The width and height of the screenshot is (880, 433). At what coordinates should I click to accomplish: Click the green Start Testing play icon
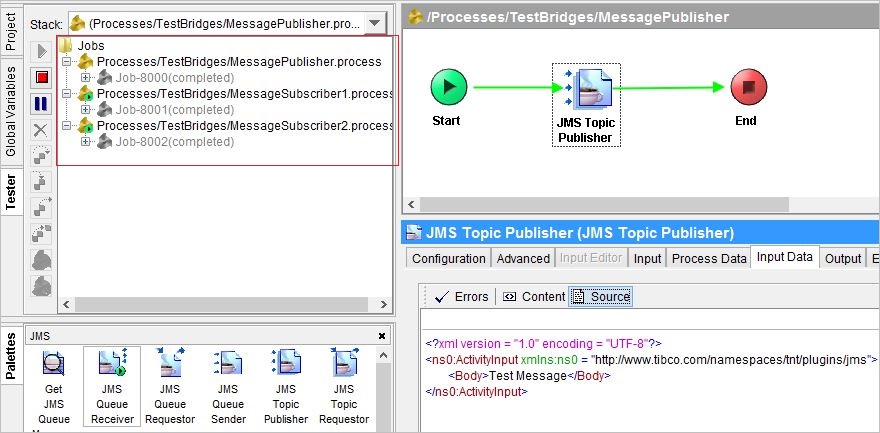click(42, 51)
